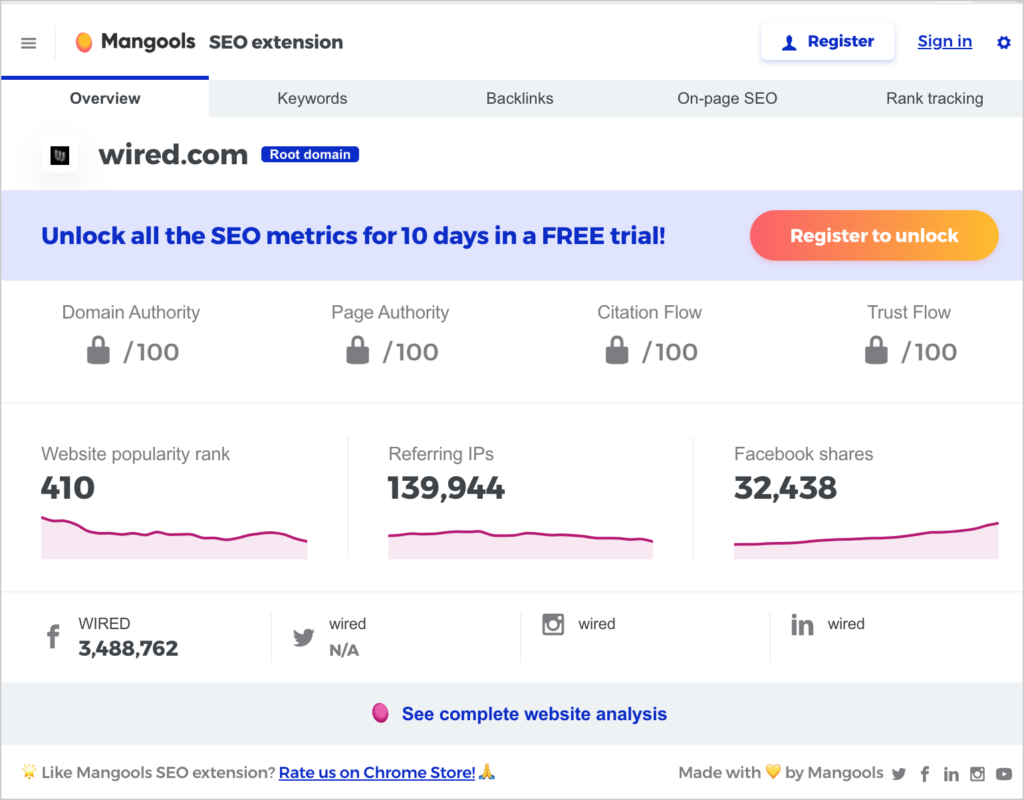Click the Domain Authority lock icon
The height and width of the screenshot is (800, 1024).
pyautogui.click(x=99, y=350)
